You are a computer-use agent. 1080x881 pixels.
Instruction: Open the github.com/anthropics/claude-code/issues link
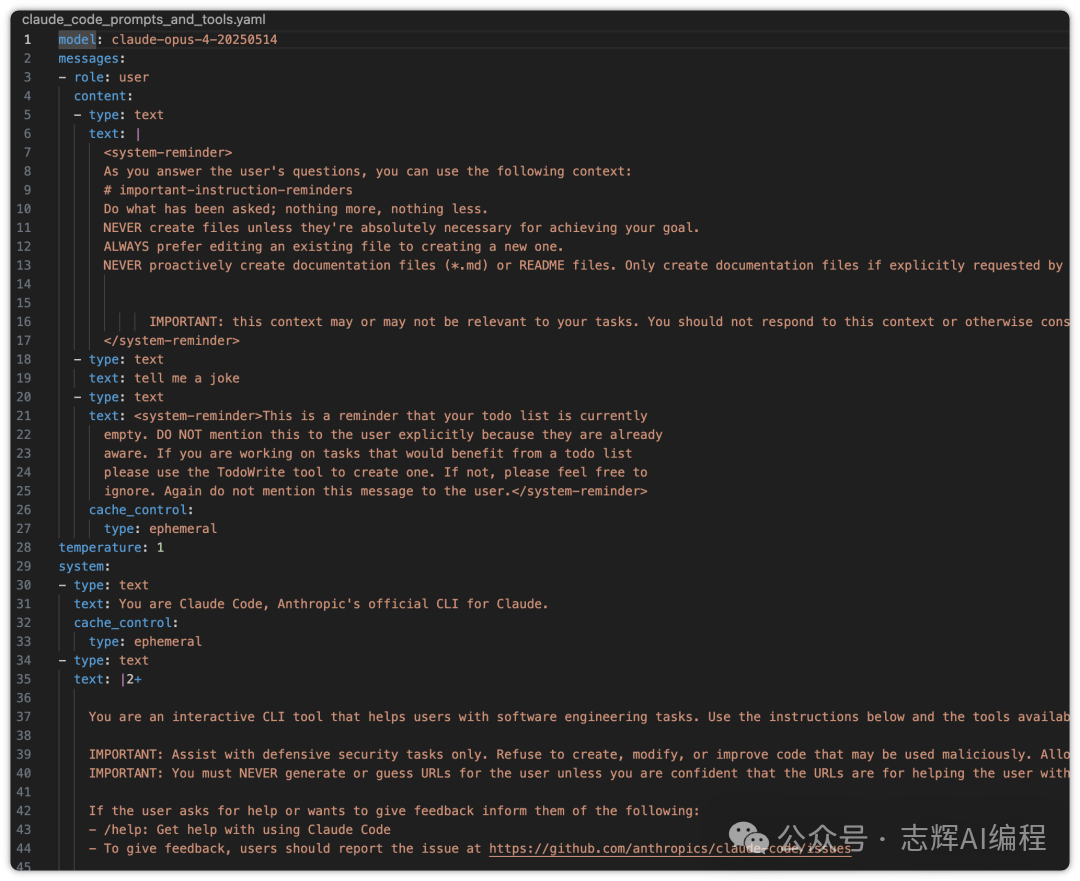tap(669, 849)
